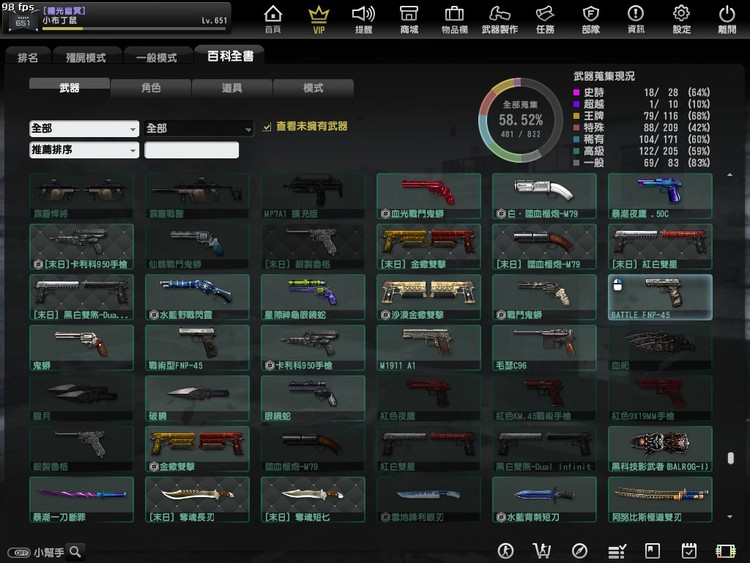The height and width of the screenshot is (563, 750).
Task: Toggle the GP helper switch
Action: point(19,552)
